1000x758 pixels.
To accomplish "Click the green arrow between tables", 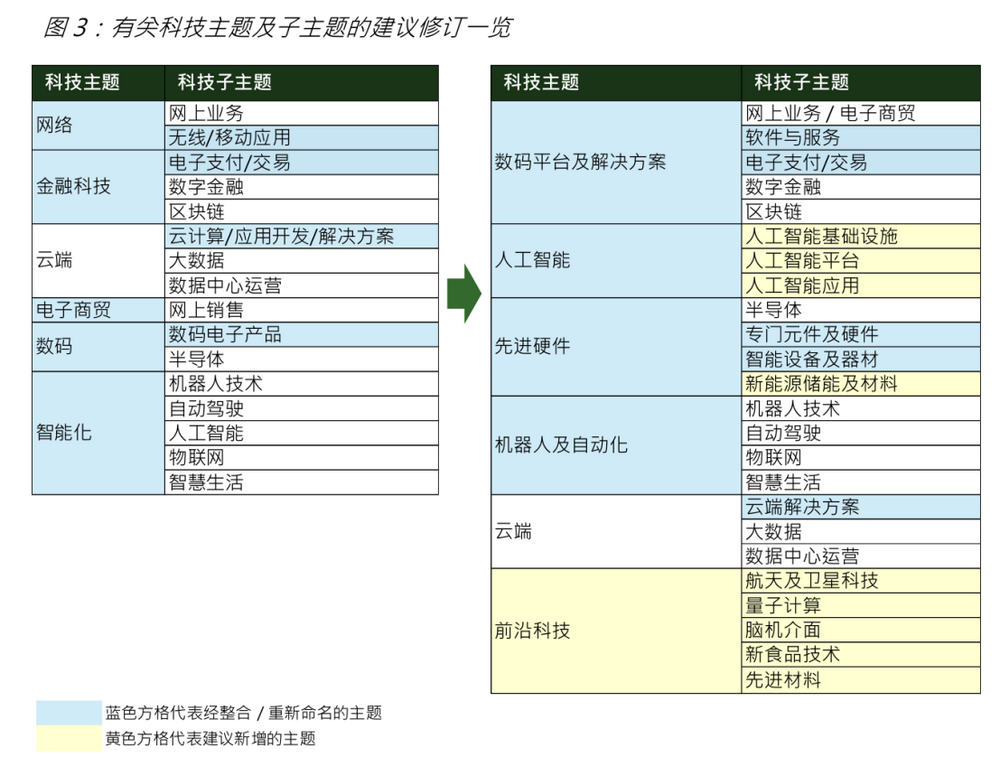I will 464,293.
